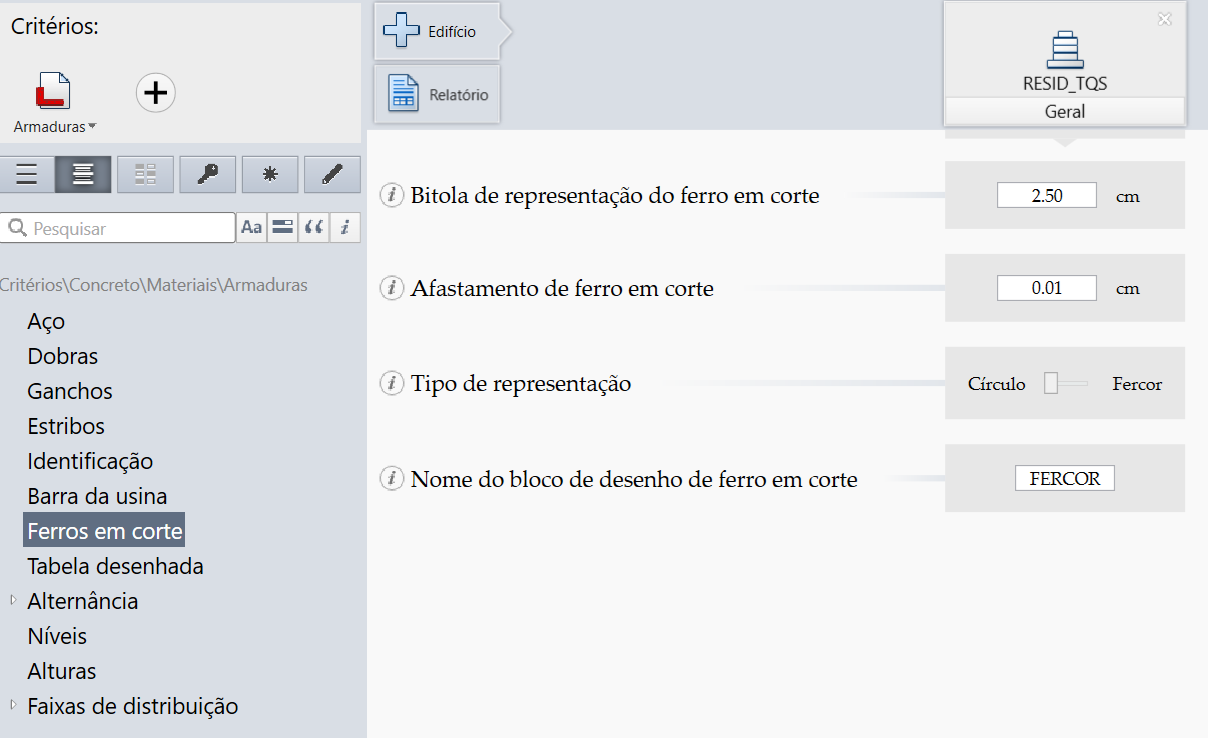Show info for Tipo de representação

pyautogui.click(x=392, y=383)
